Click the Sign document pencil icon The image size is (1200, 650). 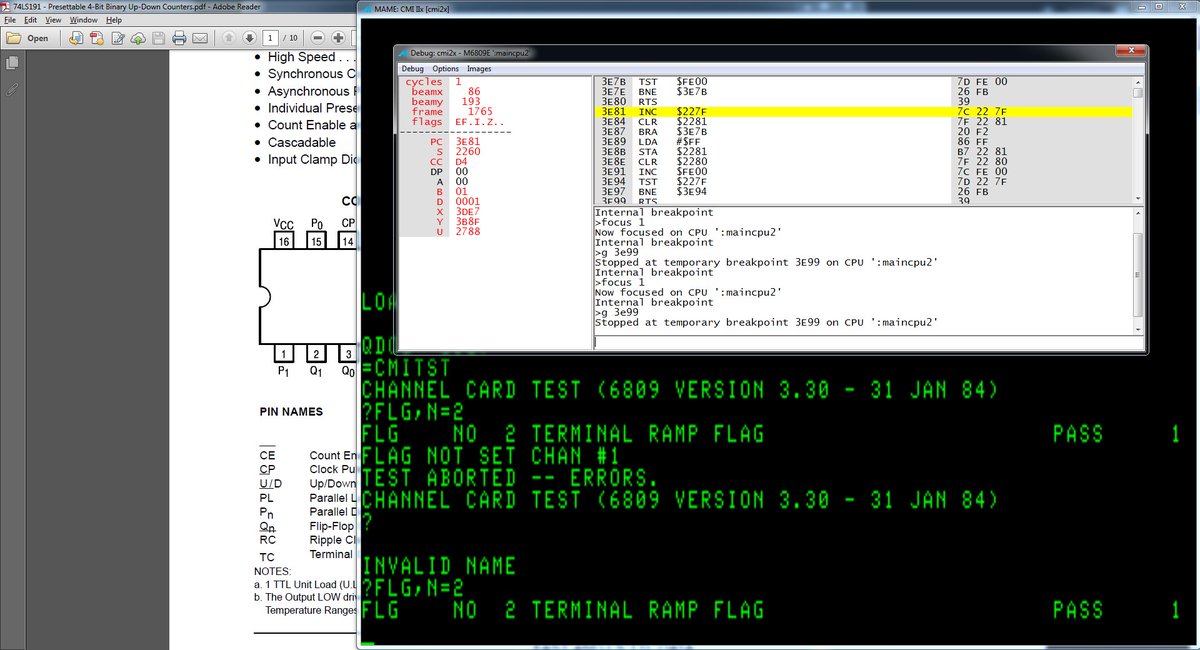point(118,38)
